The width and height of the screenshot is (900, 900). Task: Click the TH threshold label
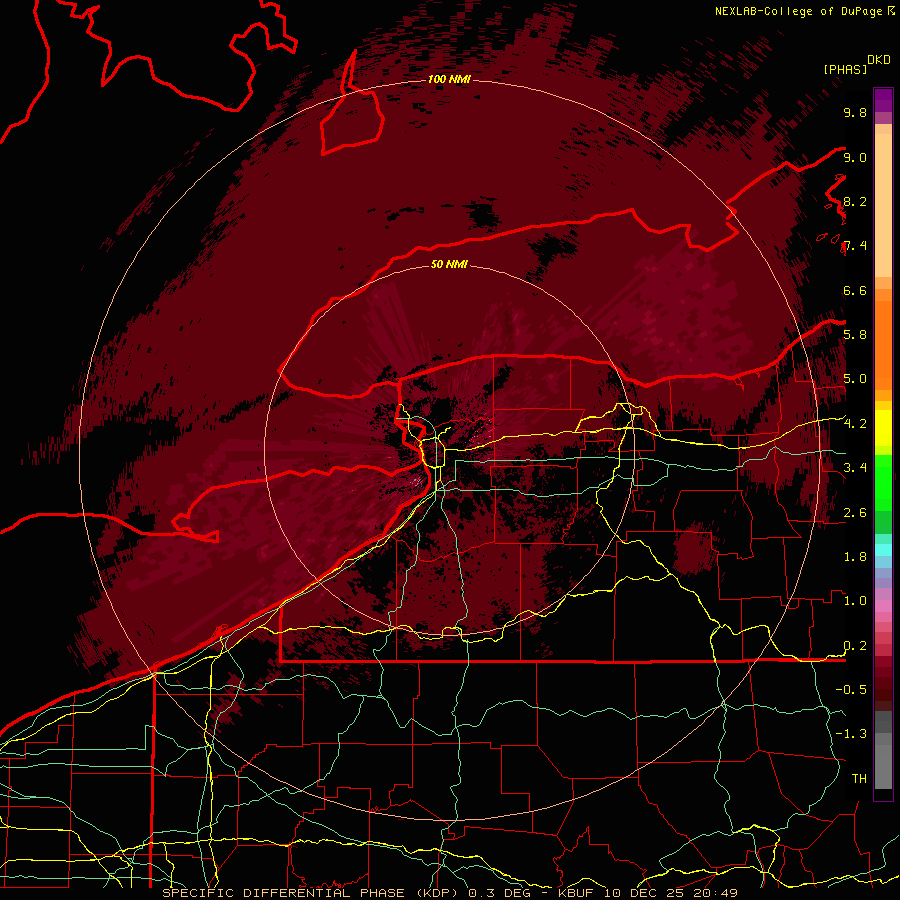point(859,779)
